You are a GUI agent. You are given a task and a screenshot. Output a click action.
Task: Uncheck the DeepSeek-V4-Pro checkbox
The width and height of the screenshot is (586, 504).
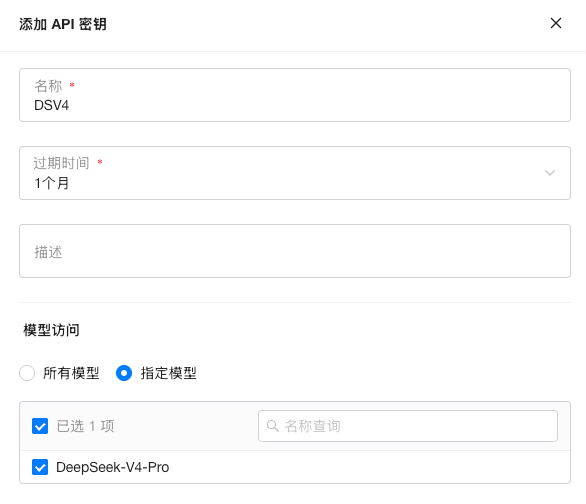point(40,467)
